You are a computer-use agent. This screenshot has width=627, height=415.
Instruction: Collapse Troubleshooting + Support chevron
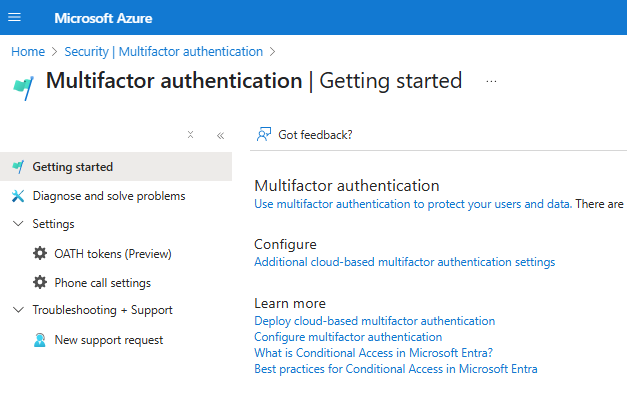tap(18, 310)
